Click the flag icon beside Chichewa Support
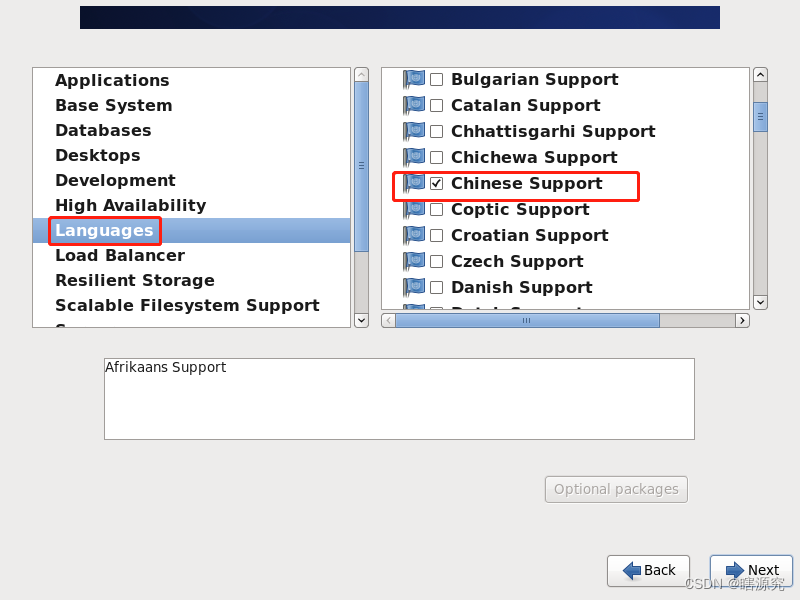Screen dimensions: 800x600 click(x=413, y=157)
